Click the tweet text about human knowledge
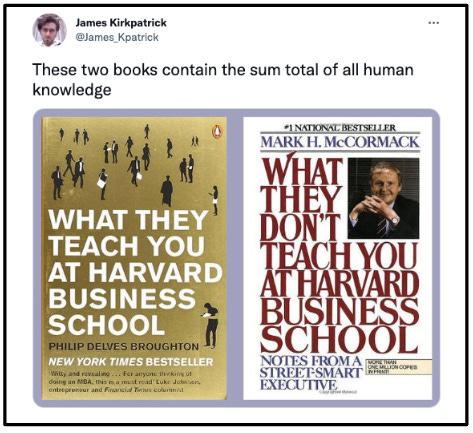 223,80
